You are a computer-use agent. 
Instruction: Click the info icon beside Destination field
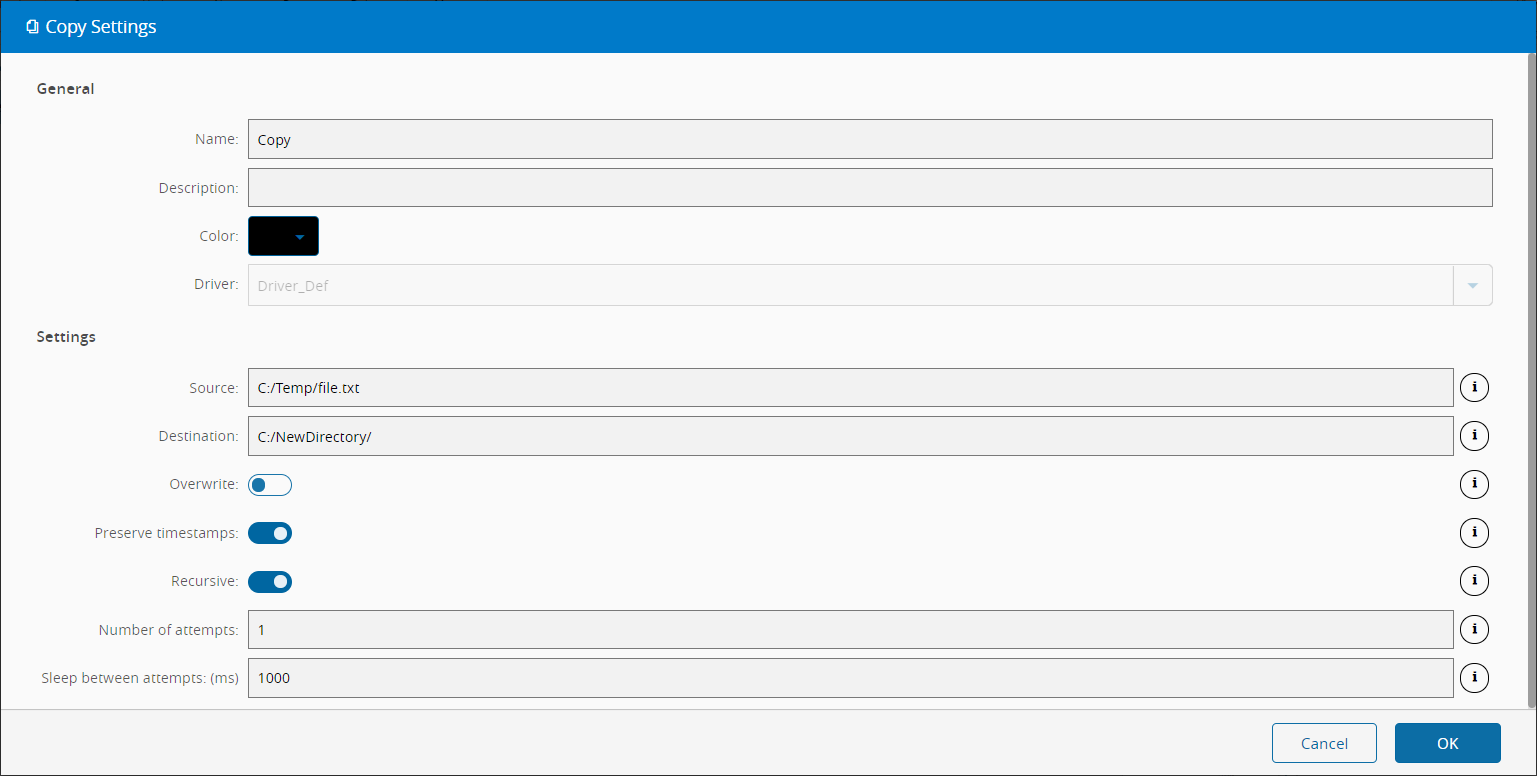pyautogui.click(x=1474, y=436)
